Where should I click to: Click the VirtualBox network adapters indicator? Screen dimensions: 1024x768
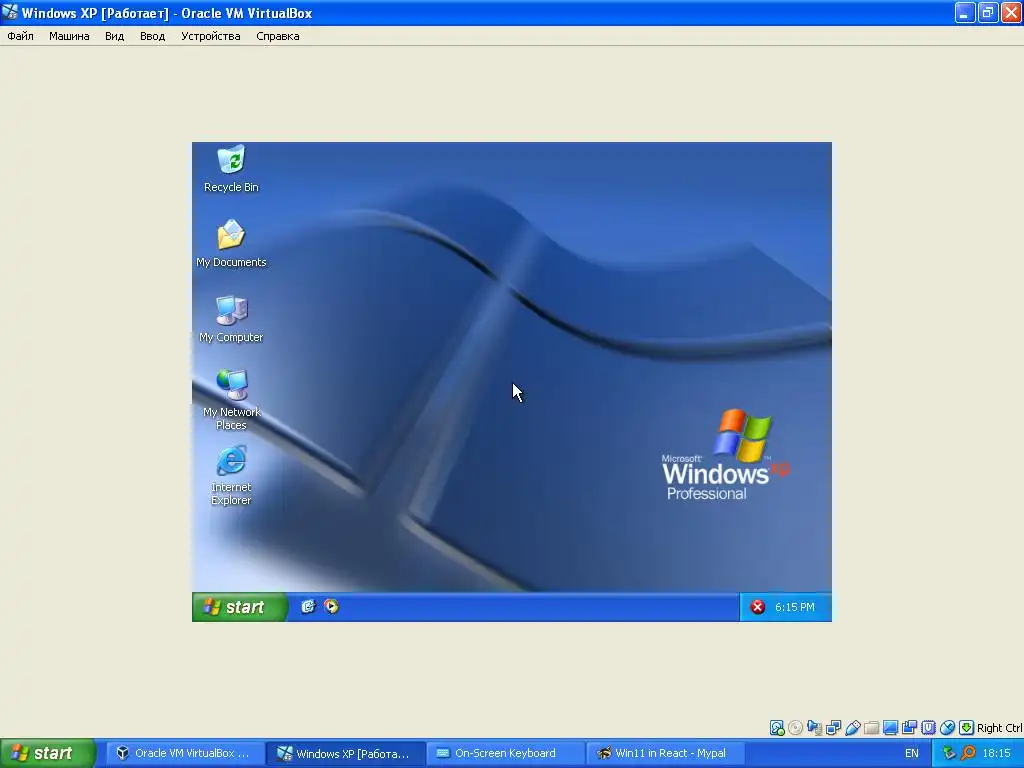[833, 728]
